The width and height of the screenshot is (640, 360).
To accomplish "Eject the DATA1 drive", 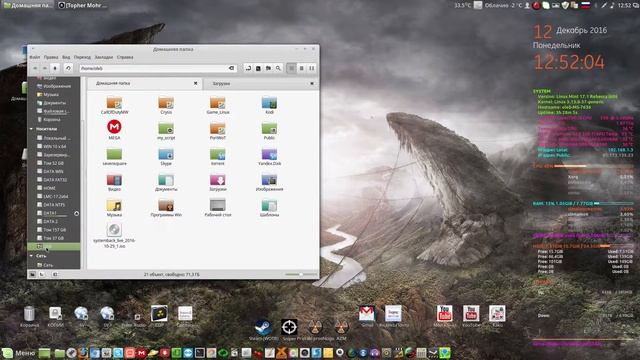I will coord(76,213).
